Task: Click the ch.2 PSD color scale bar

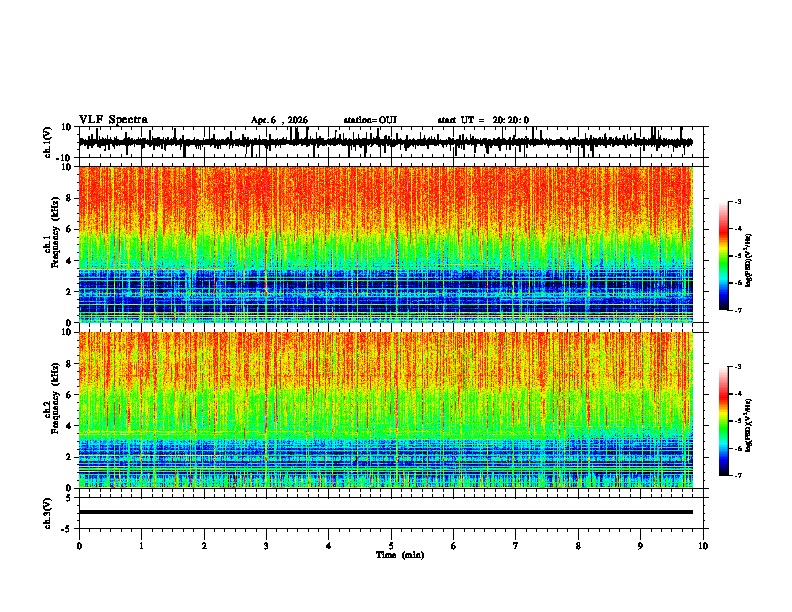Action: pos(724,421)
